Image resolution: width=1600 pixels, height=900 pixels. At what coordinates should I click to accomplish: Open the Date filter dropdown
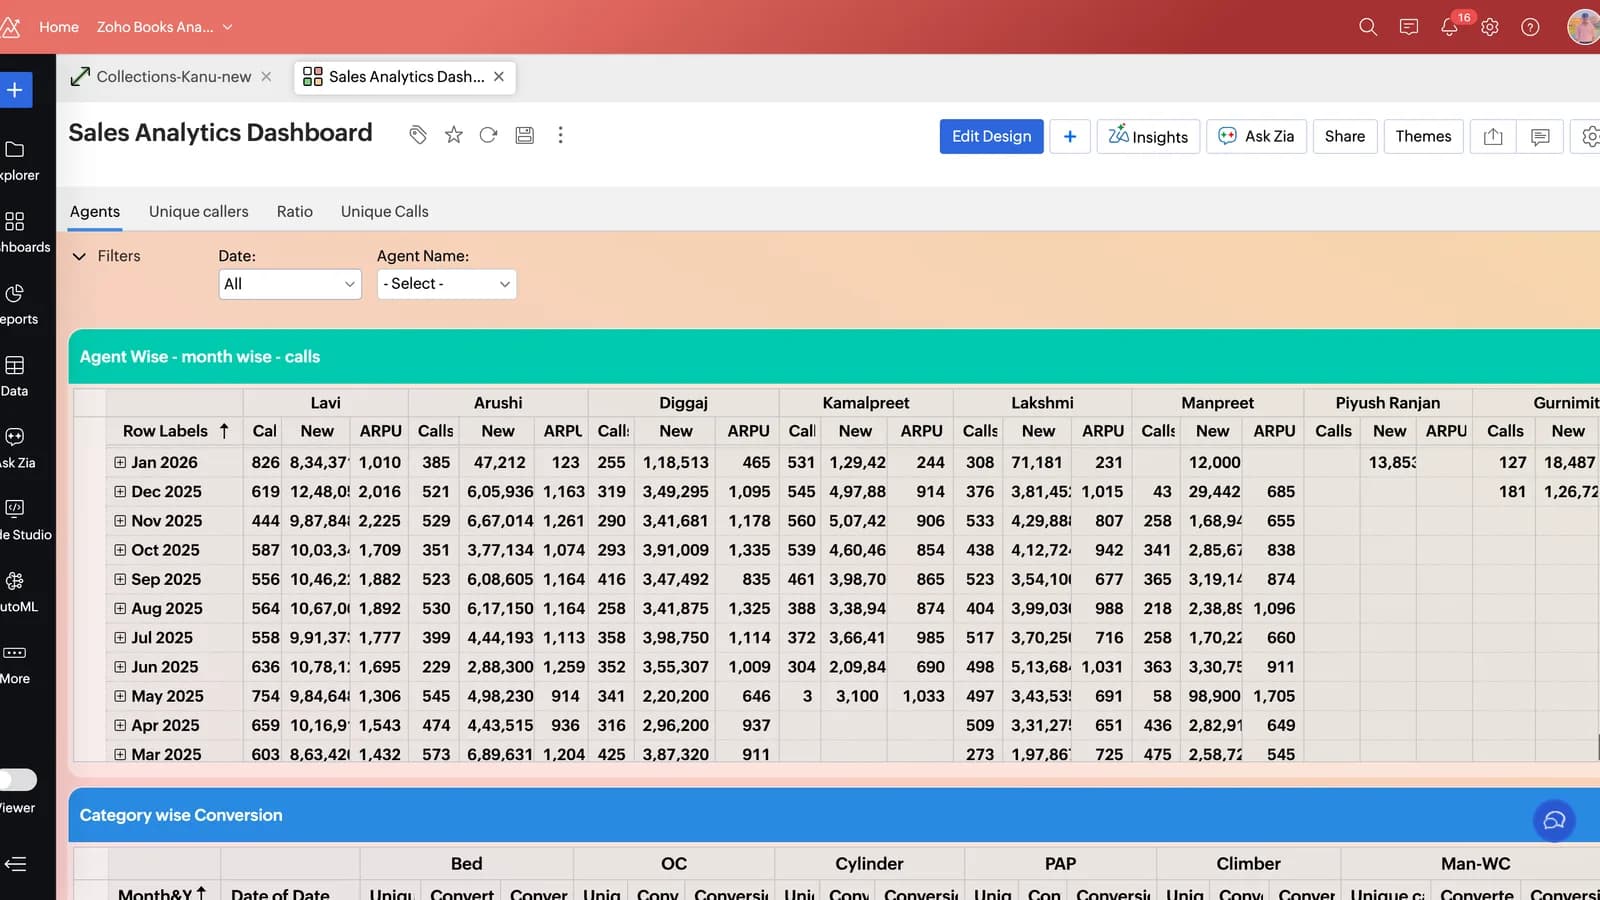tap(290, 284)
